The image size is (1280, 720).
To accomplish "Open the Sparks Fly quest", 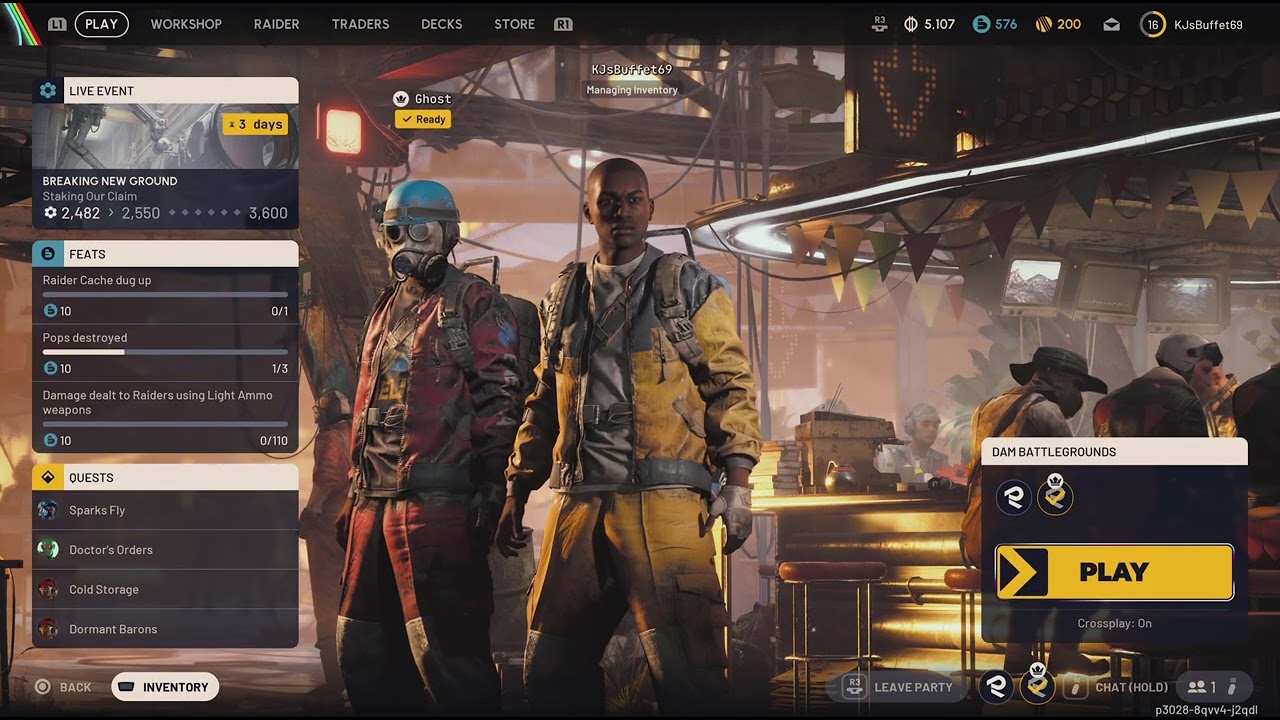I will pyautogui.click(x=165, y=510).
